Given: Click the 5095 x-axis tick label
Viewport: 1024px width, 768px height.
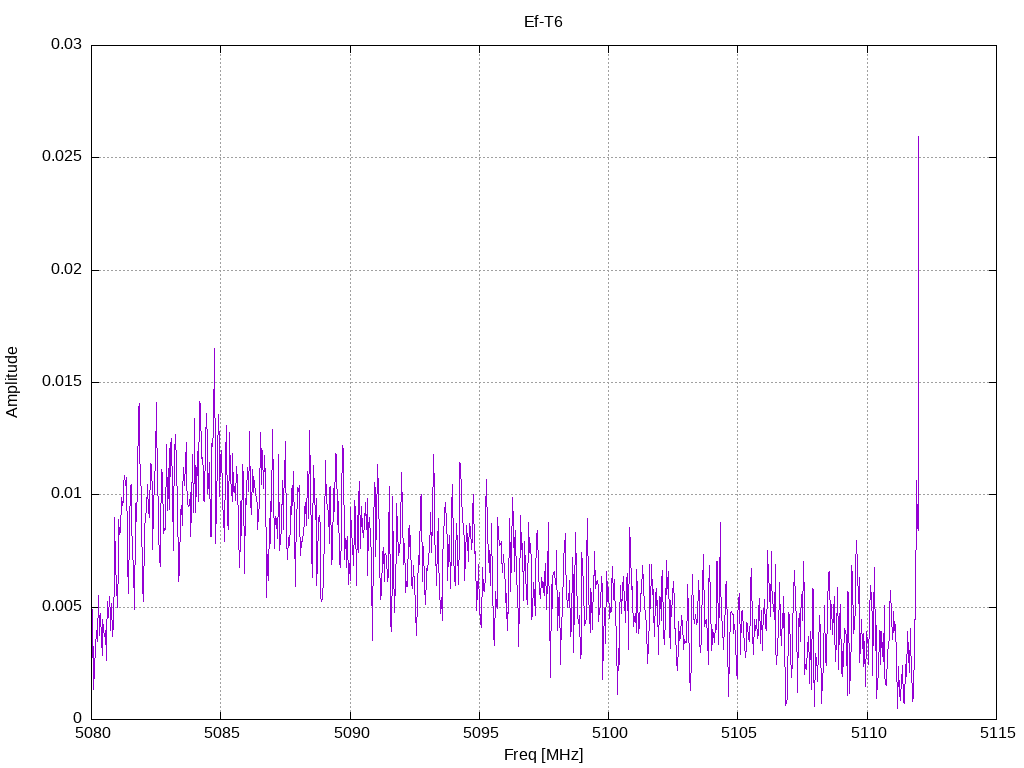Looking at the screenshot, I should (480, 733).
